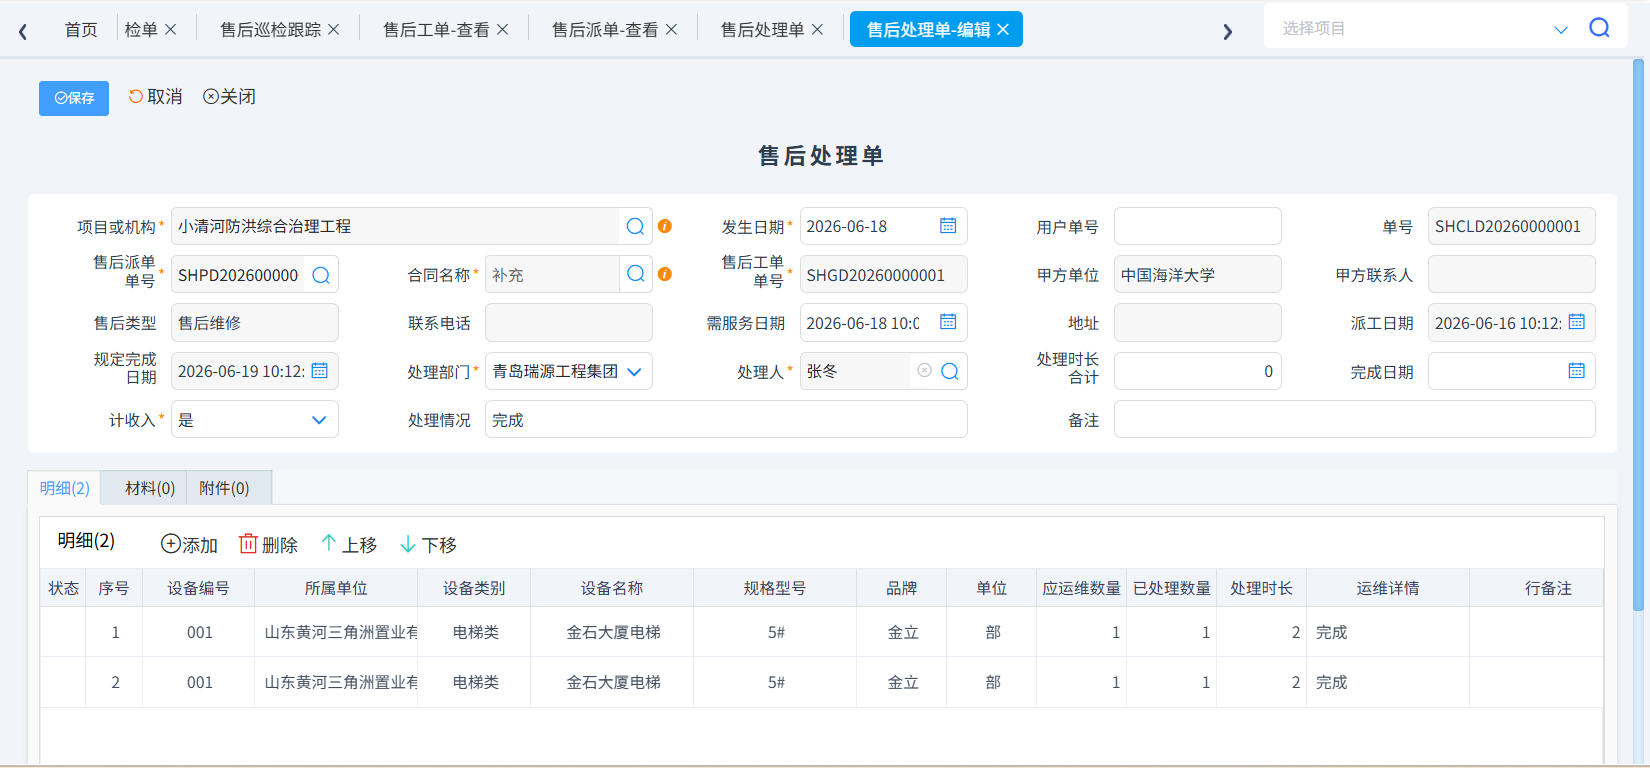The image size is (1650, 768).
Task: Click the 运维详情 column header
Action: point(1388,588)
